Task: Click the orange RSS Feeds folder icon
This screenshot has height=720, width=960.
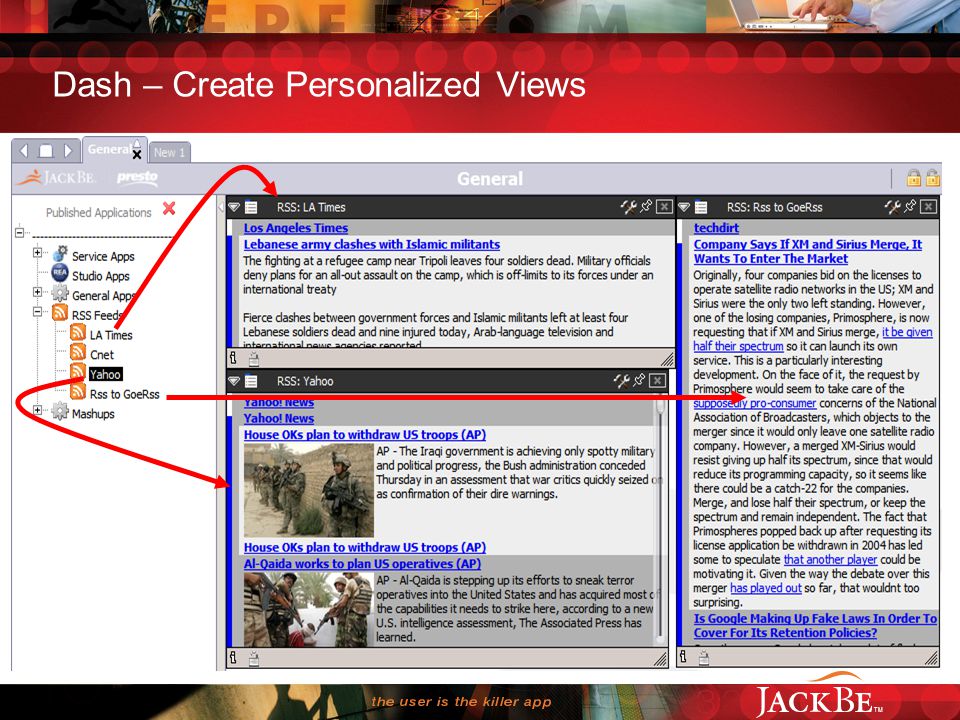Action: coord(60,313)
